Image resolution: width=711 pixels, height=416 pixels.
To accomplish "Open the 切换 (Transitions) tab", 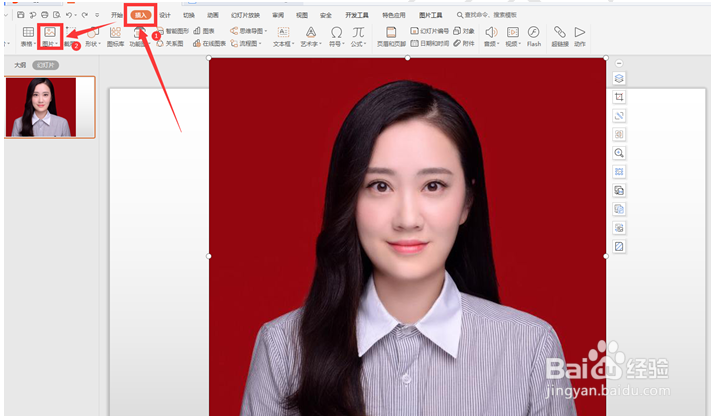I will click(x=189, y=15).
